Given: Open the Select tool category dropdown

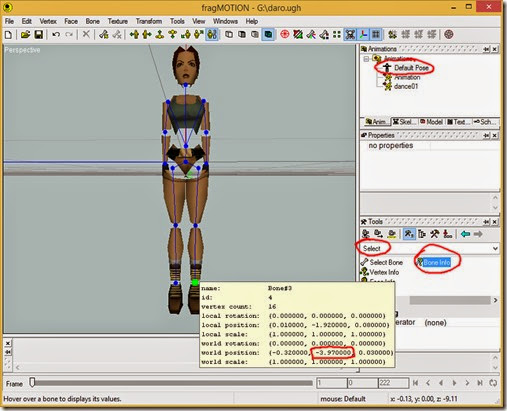Looking at the screenshot, I should (x=430, y=248).
